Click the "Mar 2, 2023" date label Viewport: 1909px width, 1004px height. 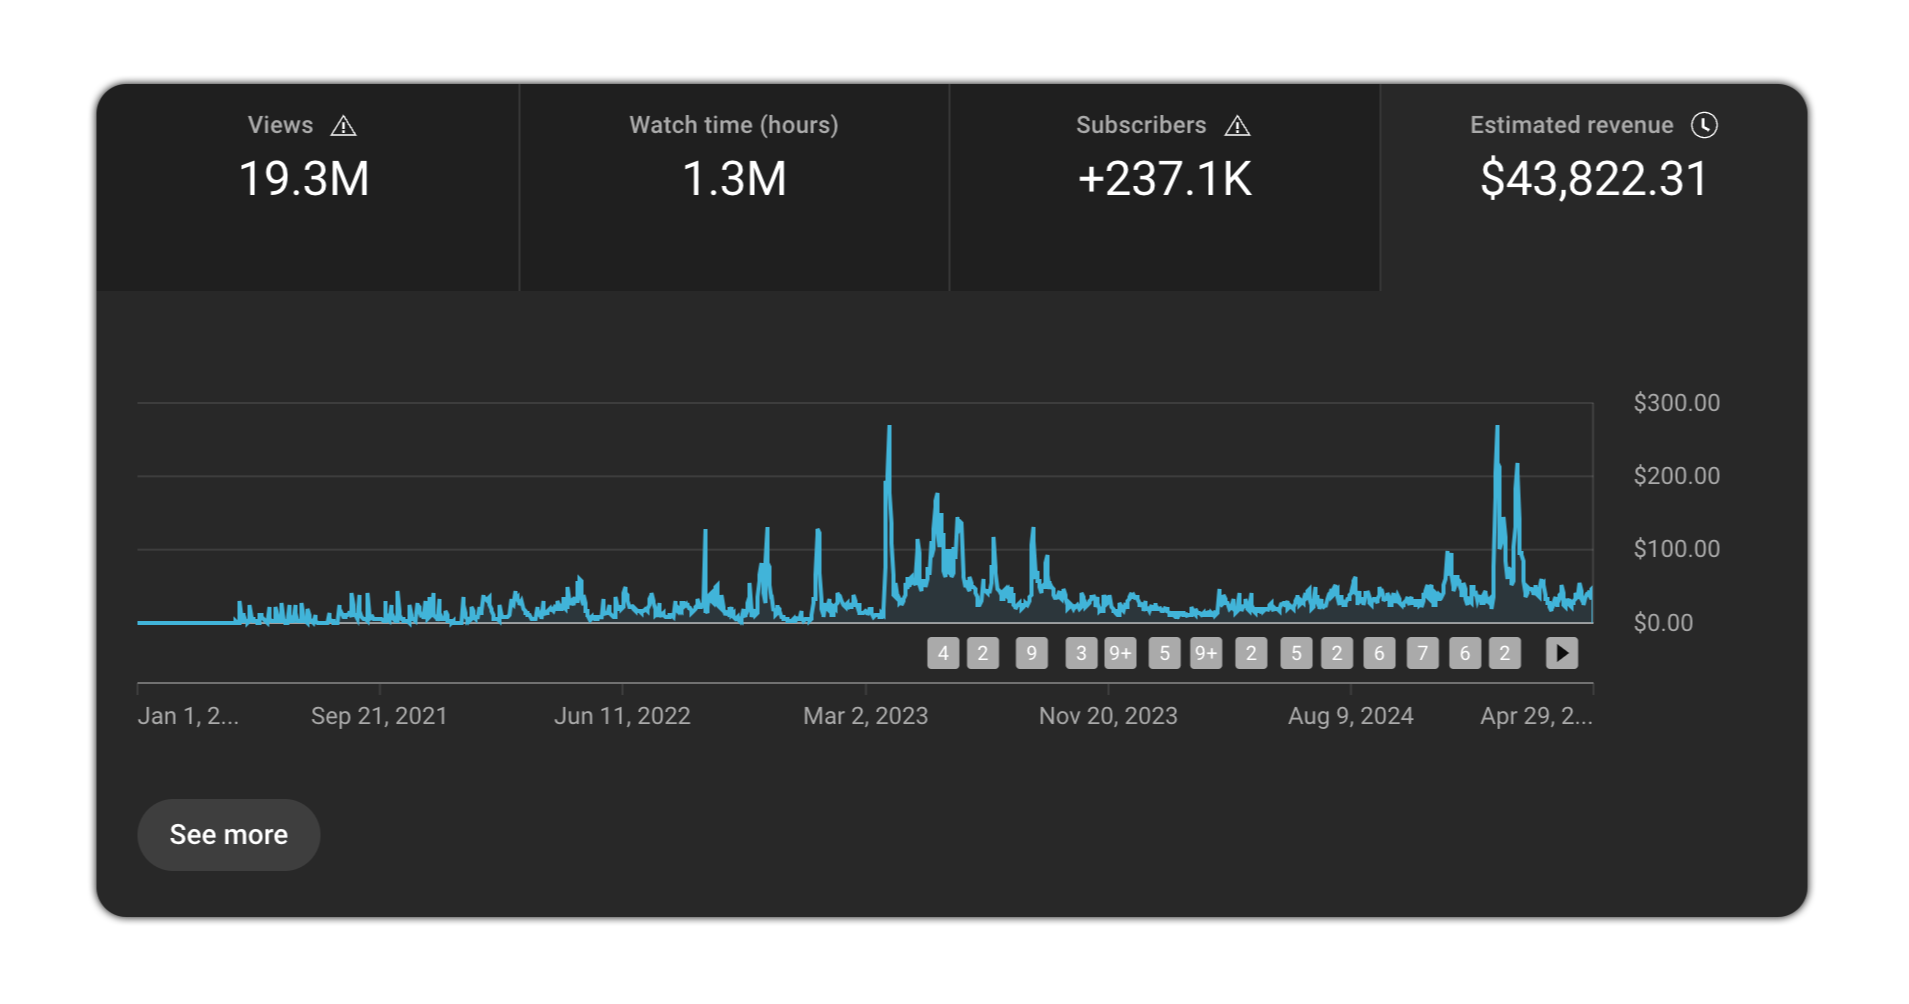pyautogui.click(x=866, y=716)
